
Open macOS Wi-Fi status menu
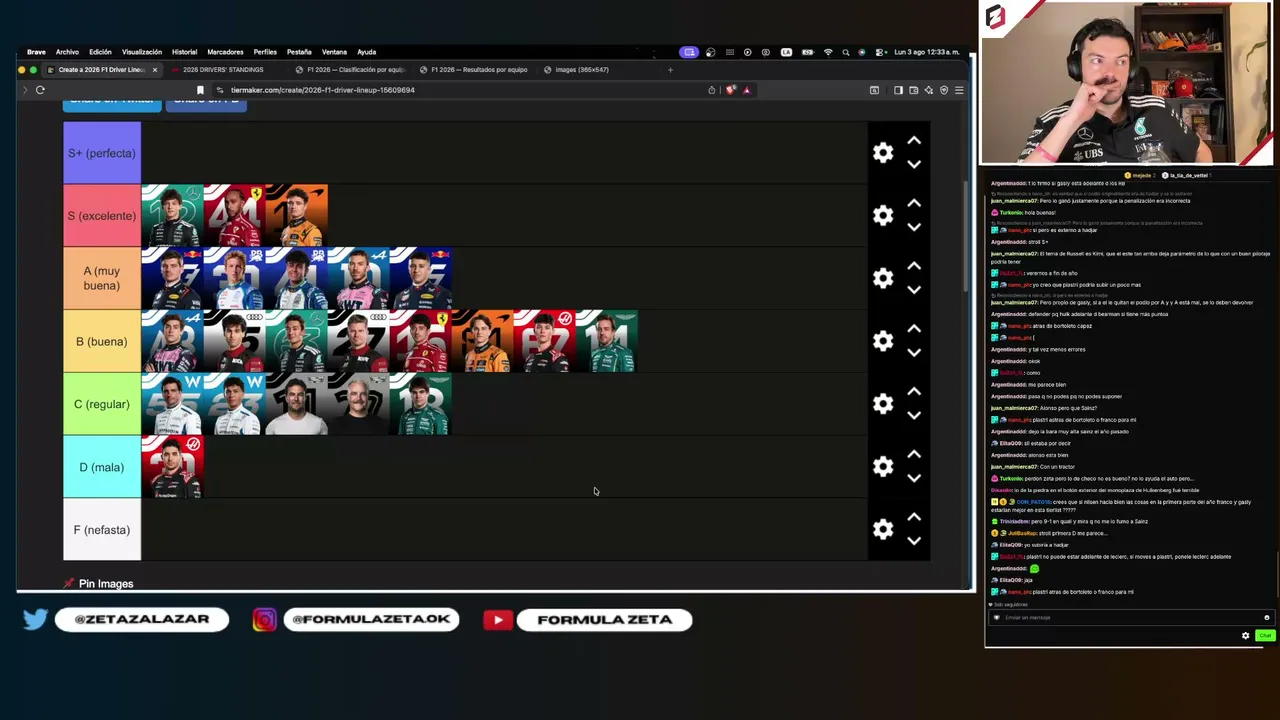[x=828, y=52]
